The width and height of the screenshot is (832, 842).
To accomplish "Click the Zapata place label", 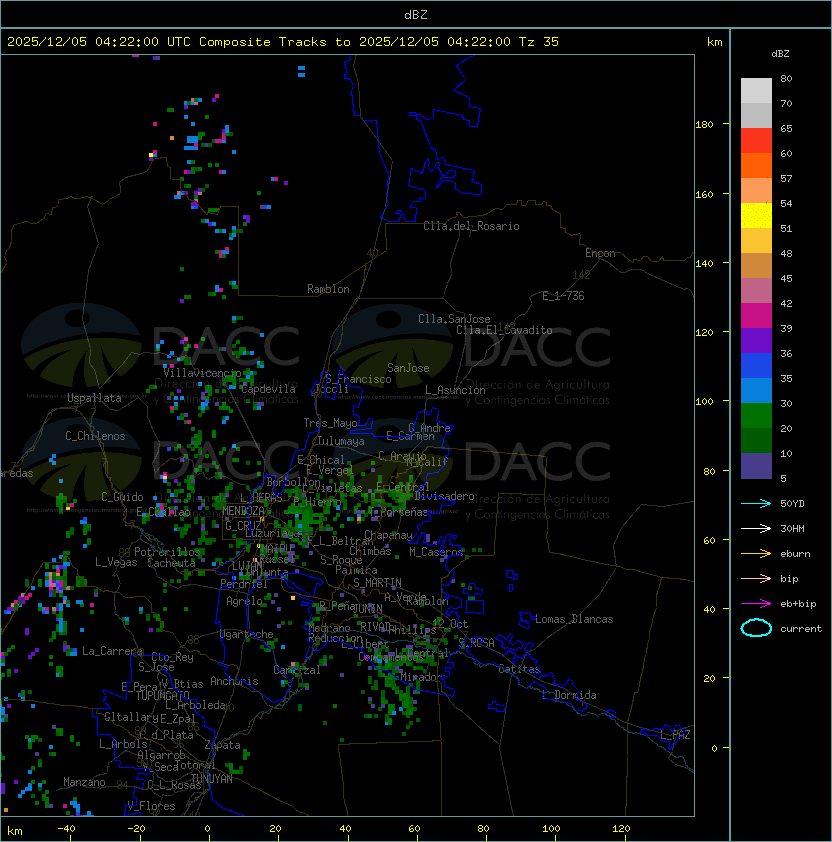I will [x=222, y=745].
